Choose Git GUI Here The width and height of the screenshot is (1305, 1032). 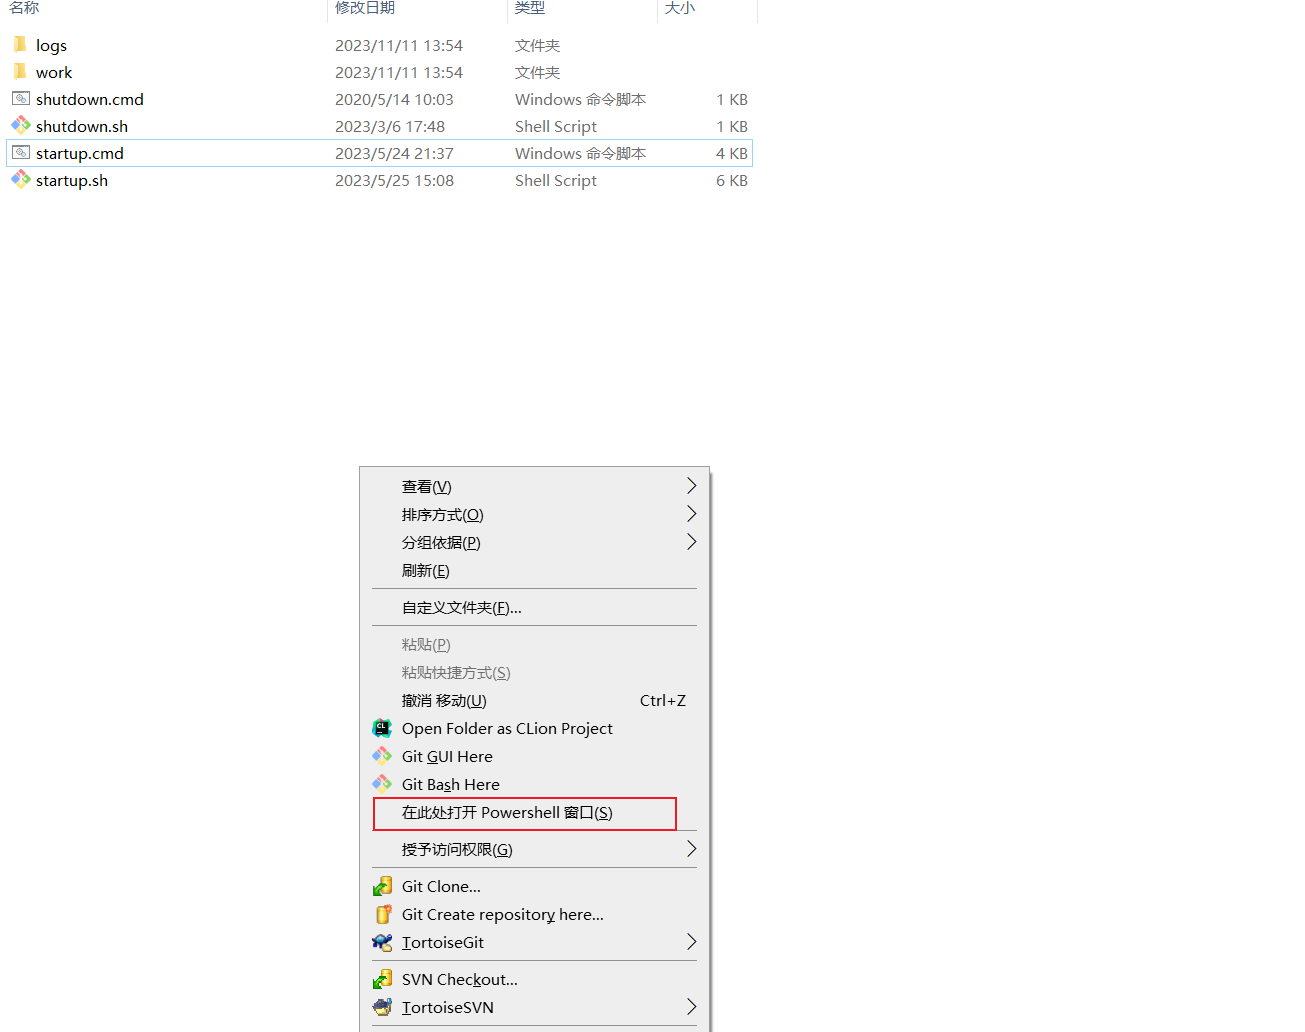click(534, 756)
